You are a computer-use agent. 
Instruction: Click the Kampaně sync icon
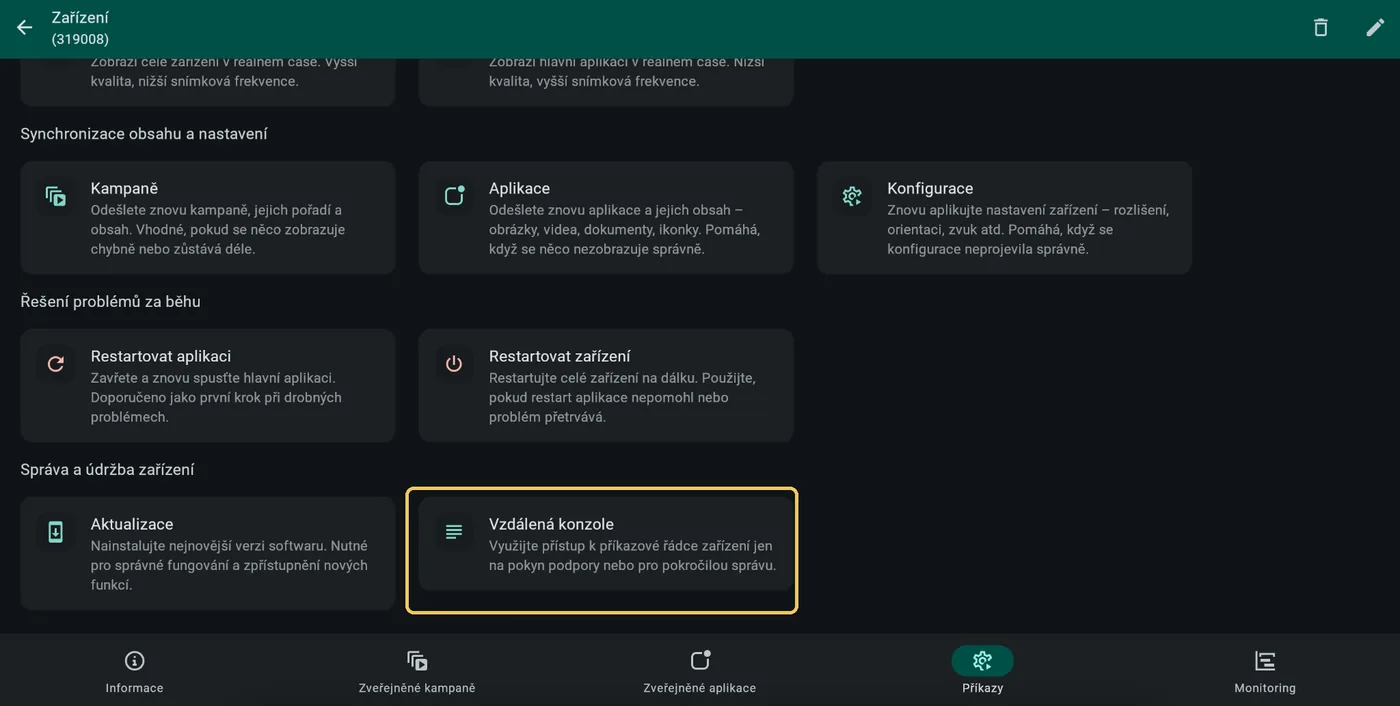click(x=56, y=196)
